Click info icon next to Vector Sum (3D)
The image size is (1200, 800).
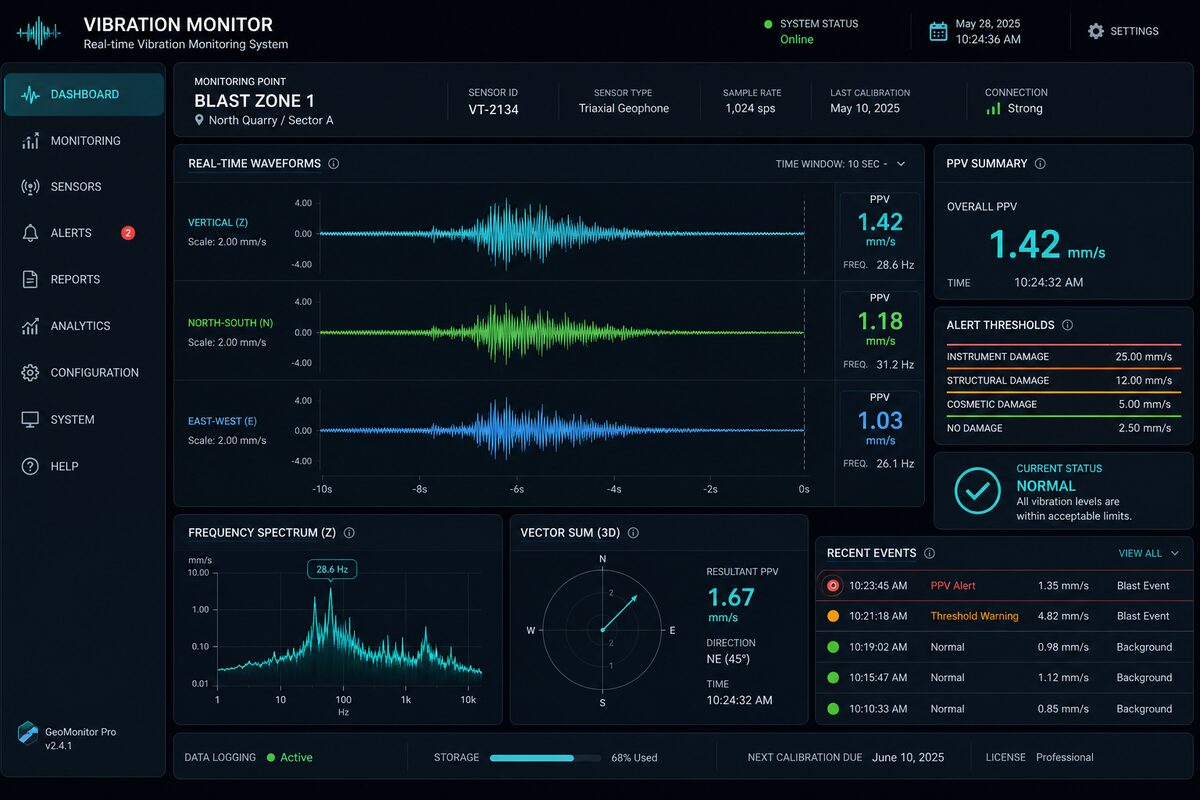(x=633, y=533)
